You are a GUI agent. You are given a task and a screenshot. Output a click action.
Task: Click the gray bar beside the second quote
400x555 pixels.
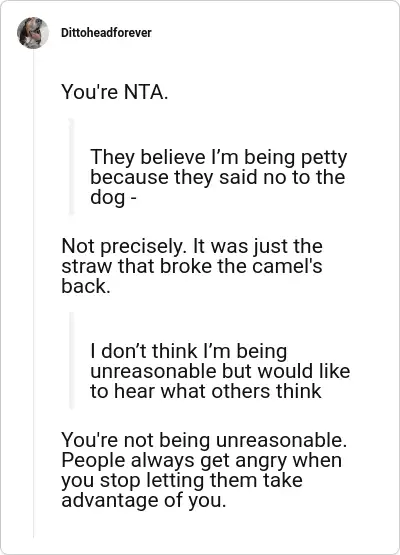tap(71, 360)
